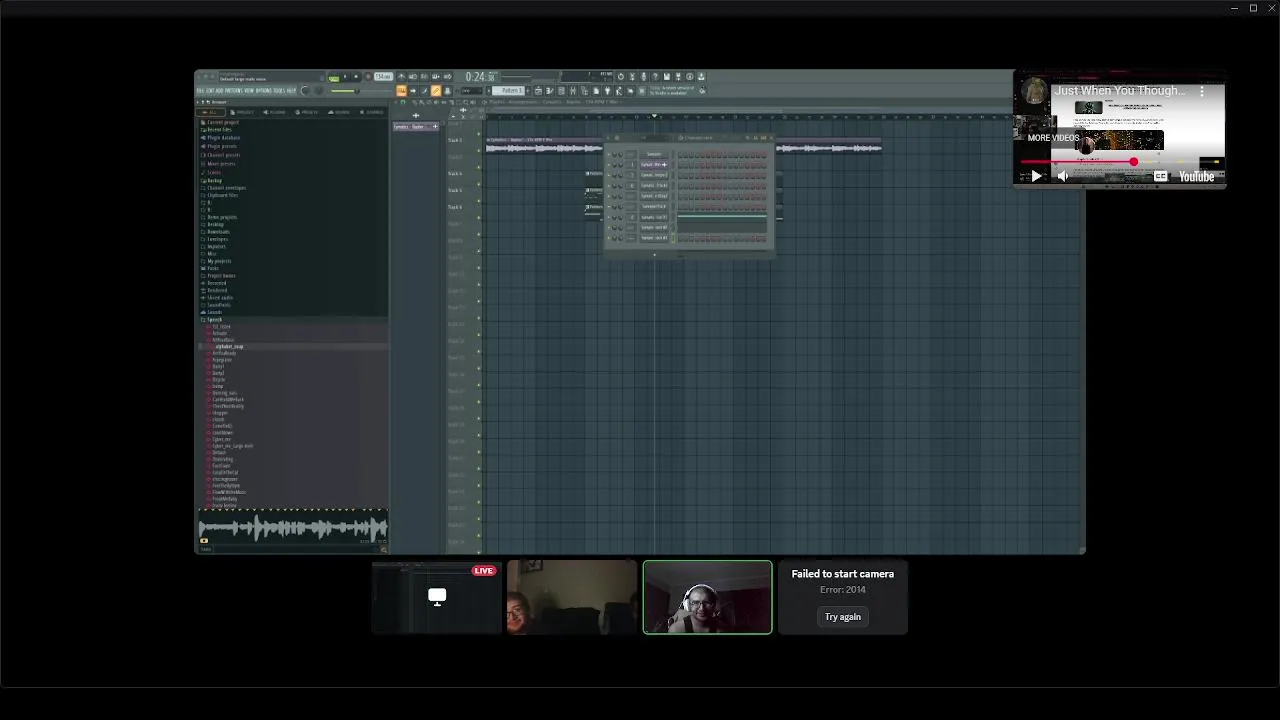Click the YouTube logo link in player
1280x720 pixels.
click(1196, 176)
